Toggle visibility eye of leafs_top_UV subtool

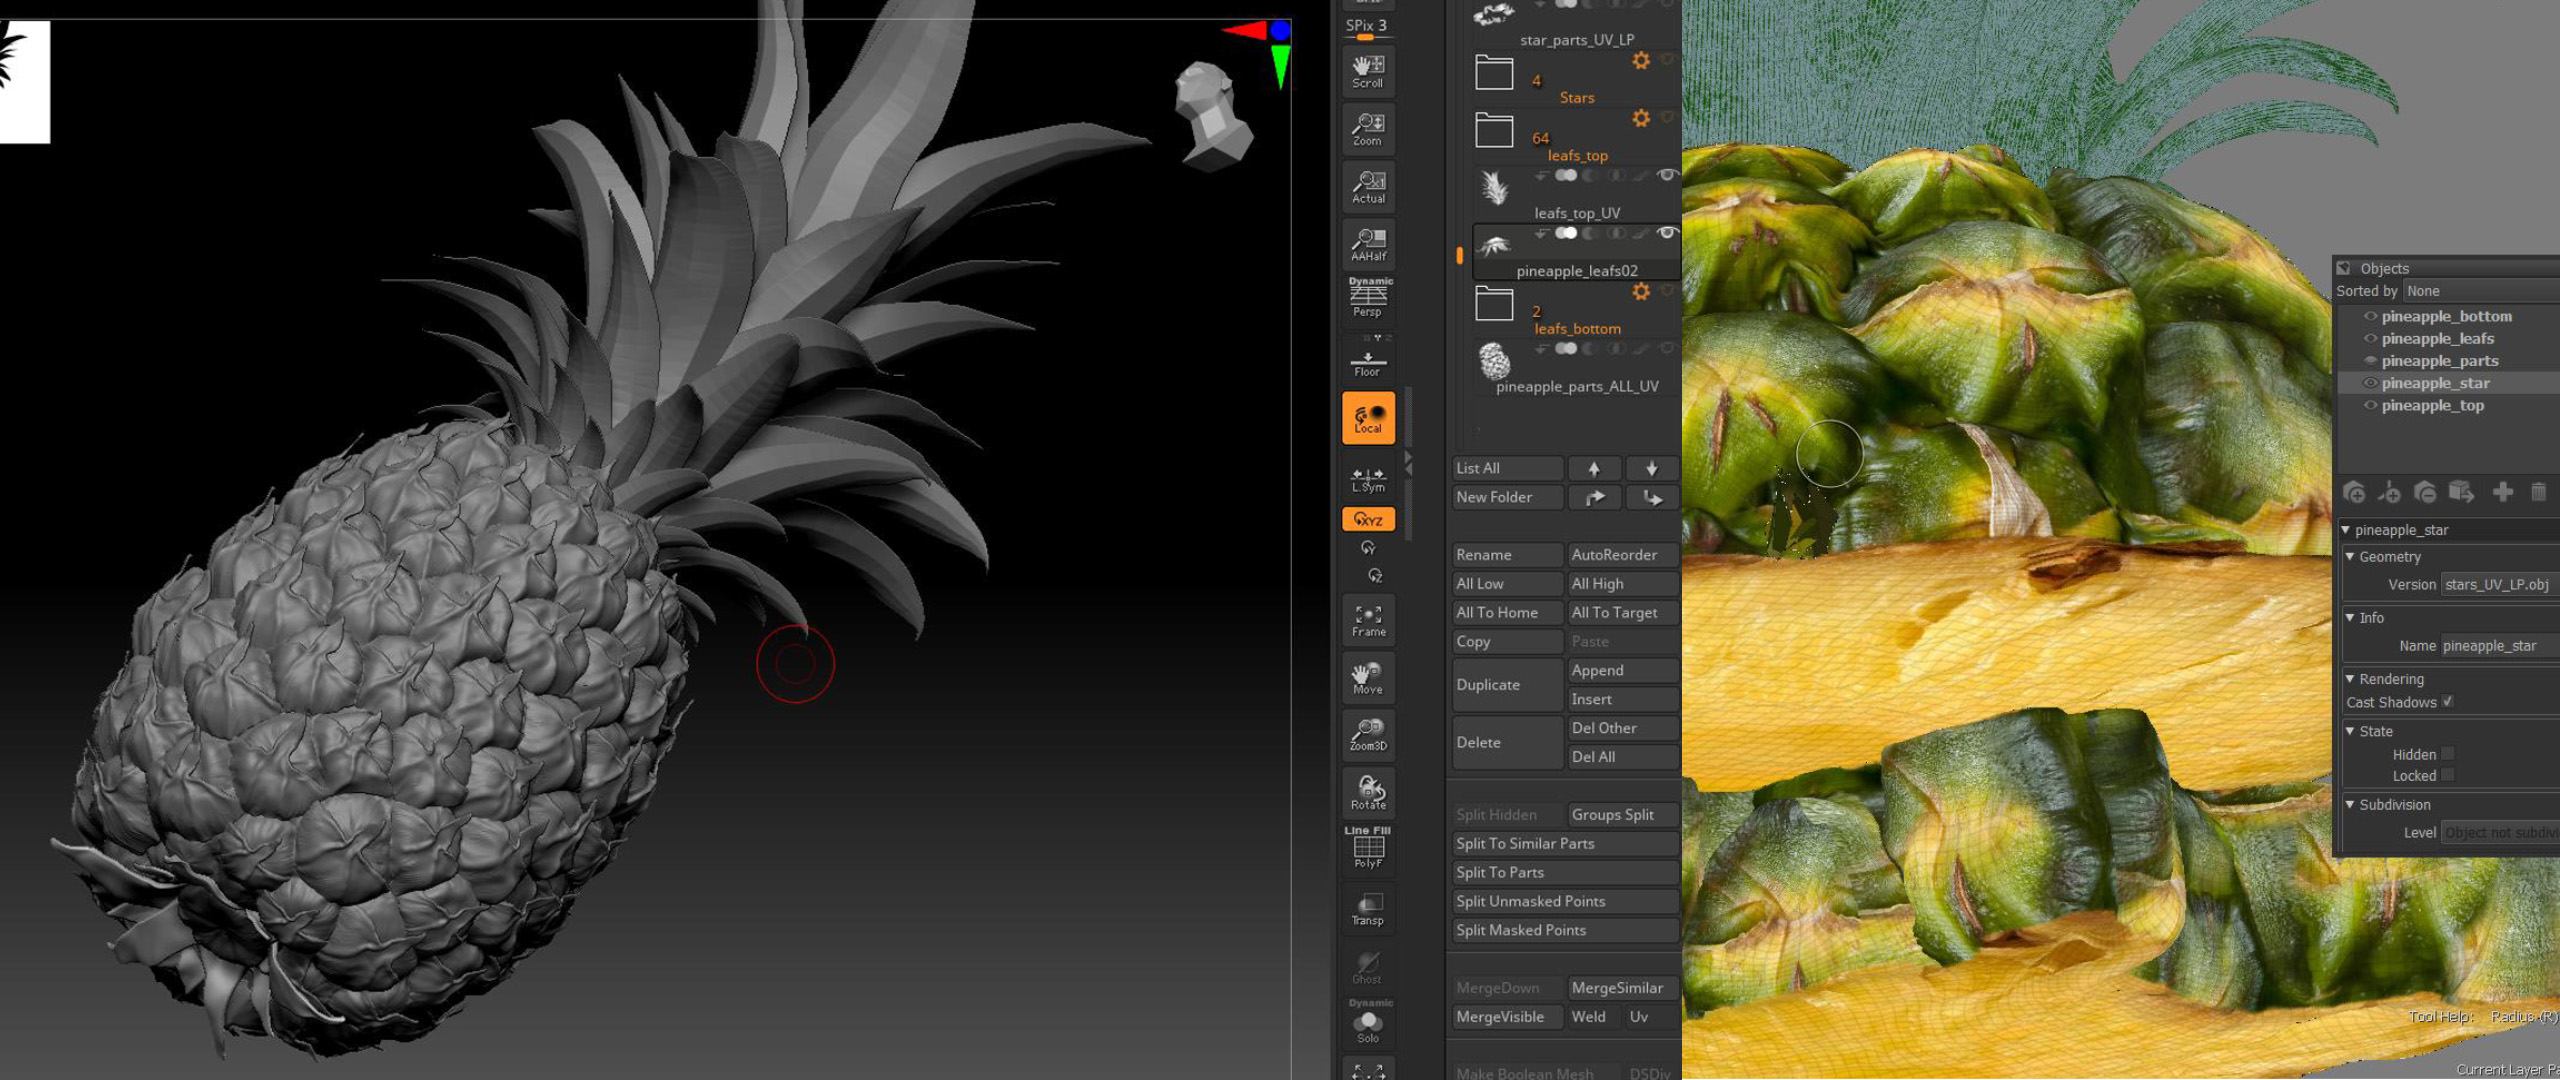click(1666, 175)
